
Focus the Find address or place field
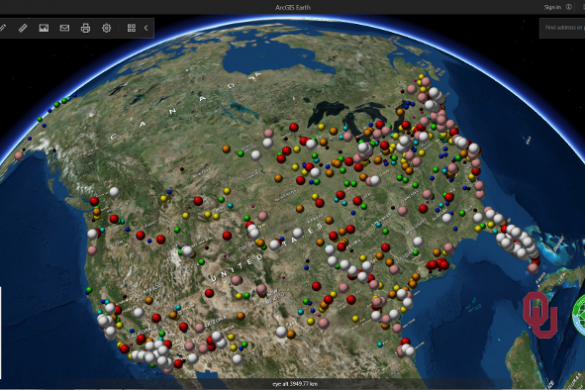pyautogui.click(x=562, y=28)
